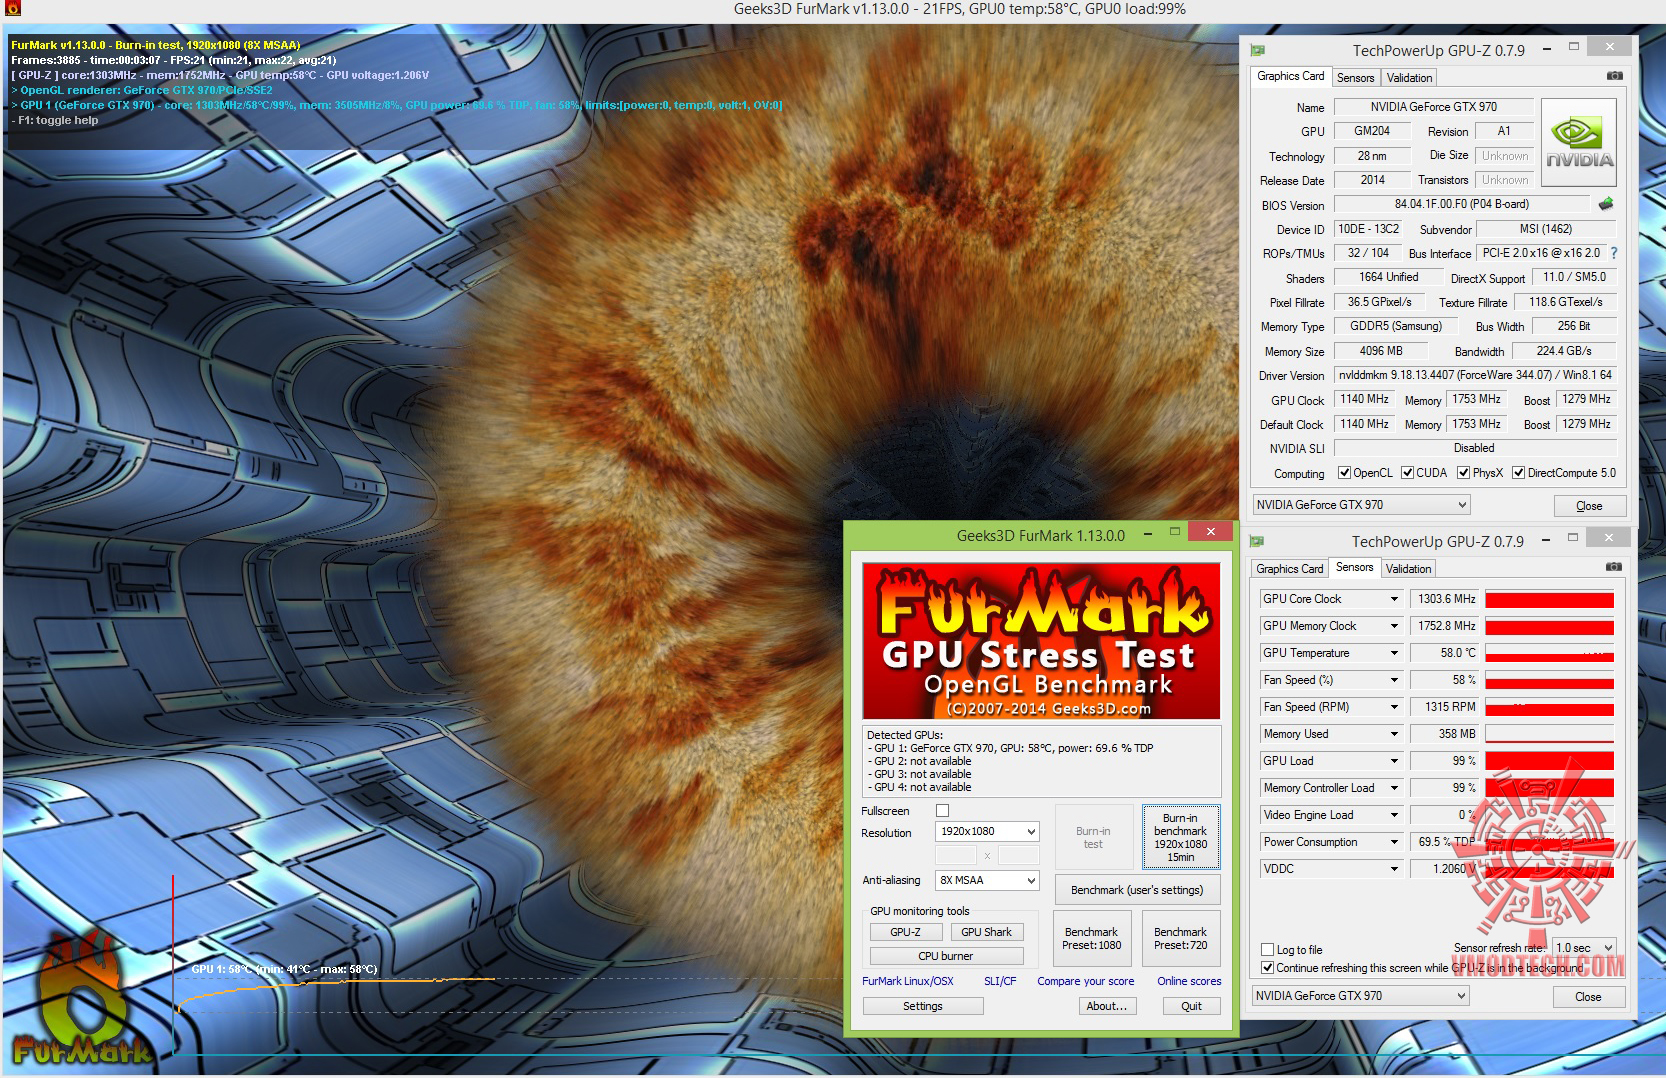Viewport: 1666px width, 1078px height.
Task: Toggle the PhysX checkbox
Action: tap(1463, 473)
